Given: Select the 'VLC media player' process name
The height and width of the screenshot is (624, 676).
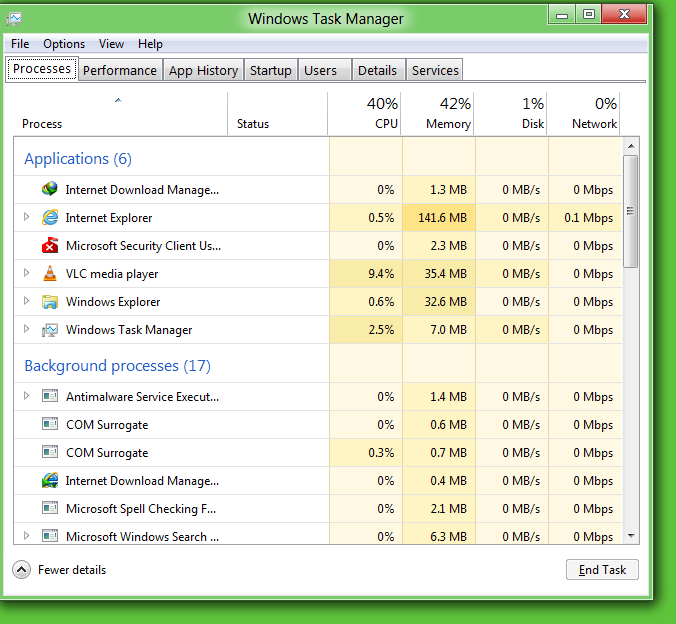Looking at the screenshot, I should tap(112, 274).
